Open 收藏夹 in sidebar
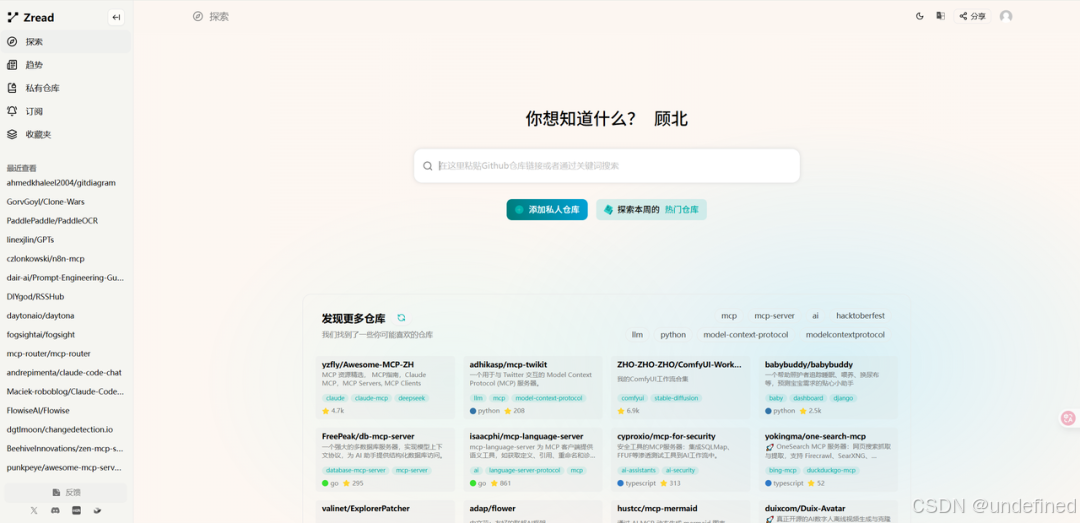 tap(65, 134)
